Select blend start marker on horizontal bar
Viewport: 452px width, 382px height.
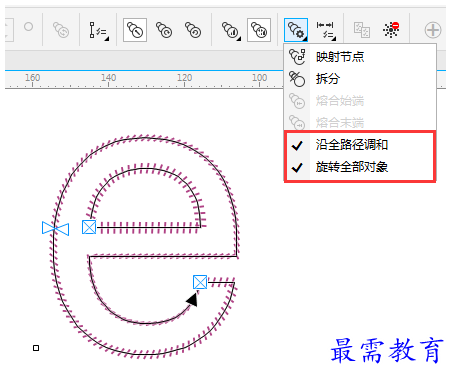pos(89,227)
